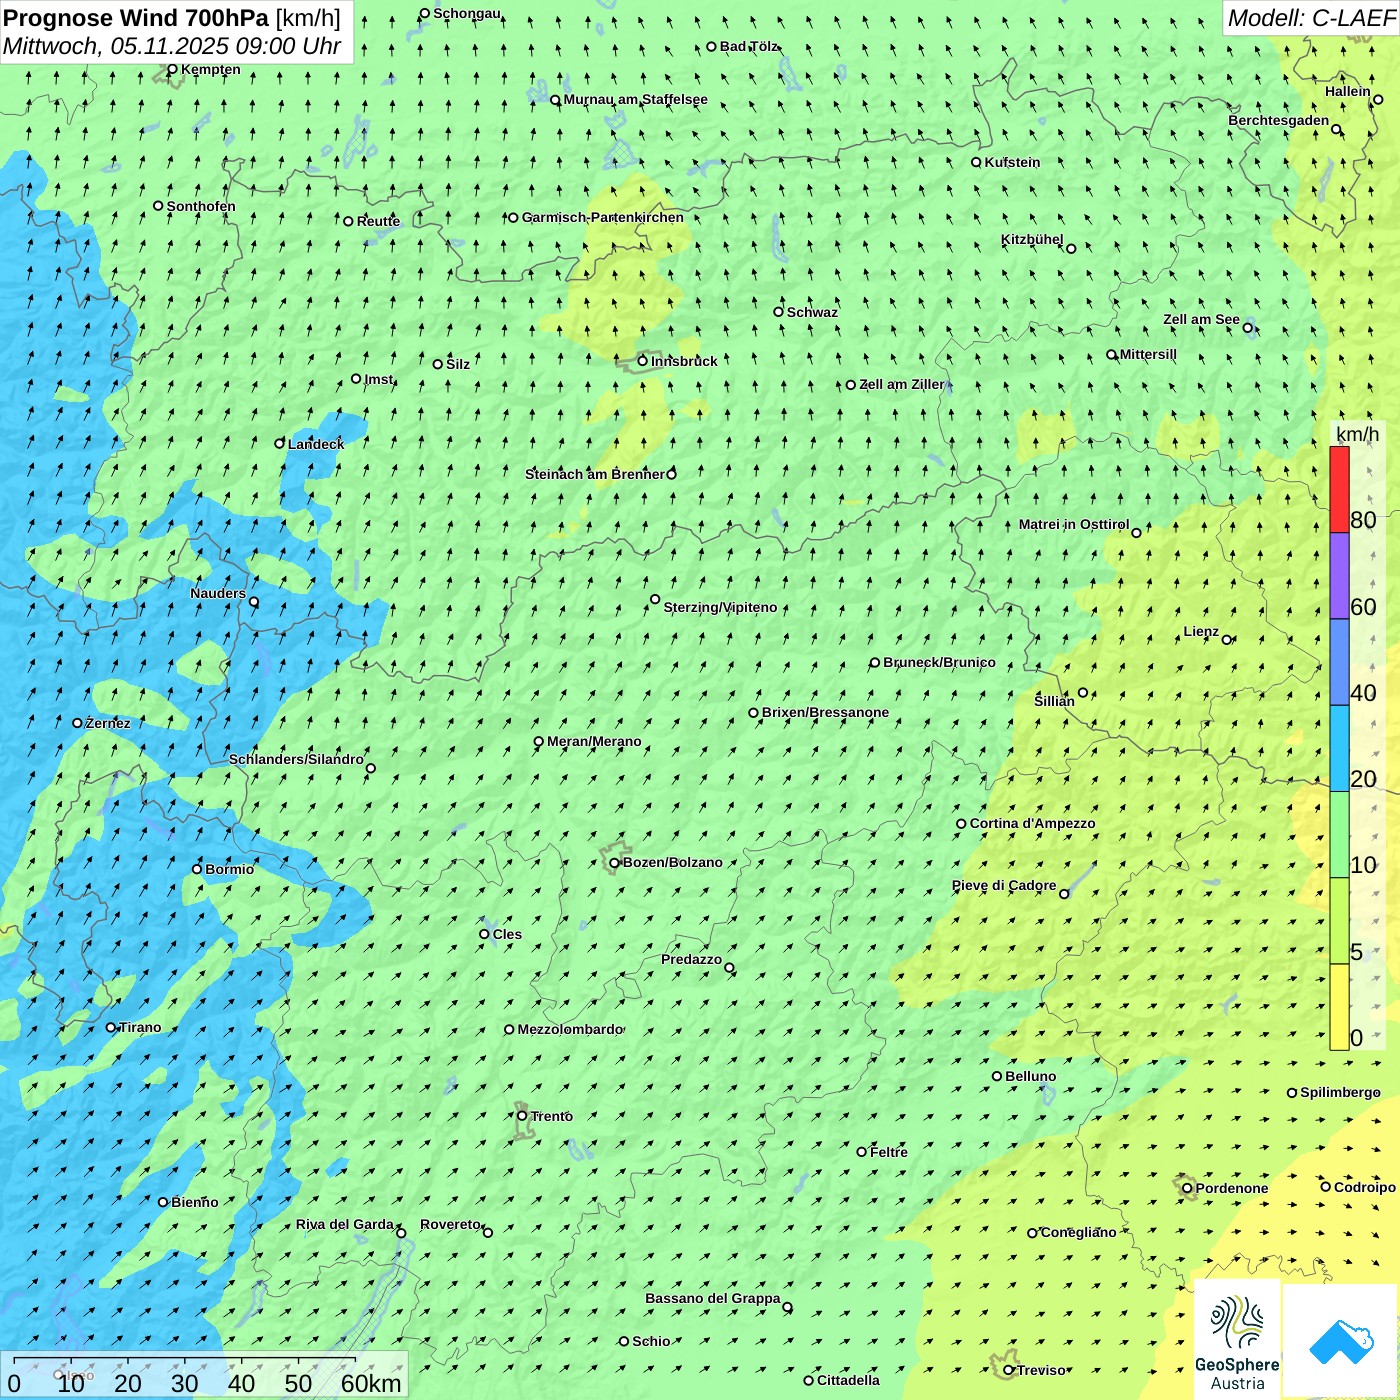This screenshot has width=1400, height=1400.
Task: Click the Feltre label
Action: click(x=889, y=1152)
